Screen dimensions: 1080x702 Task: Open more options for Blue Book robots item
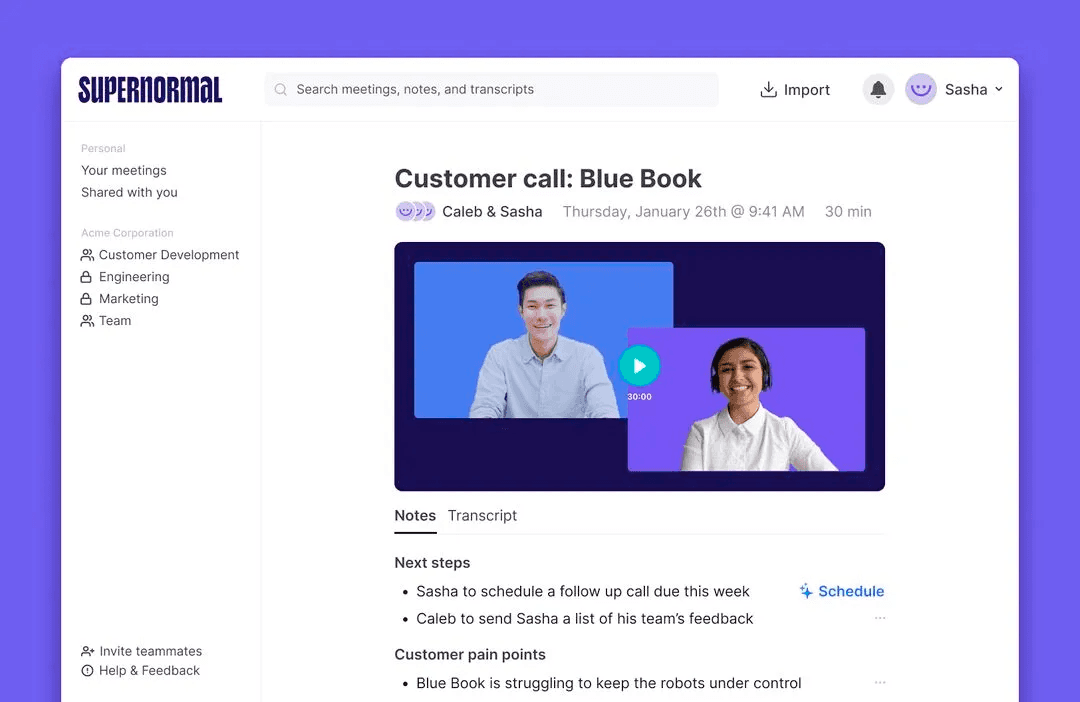pos(880,682)
